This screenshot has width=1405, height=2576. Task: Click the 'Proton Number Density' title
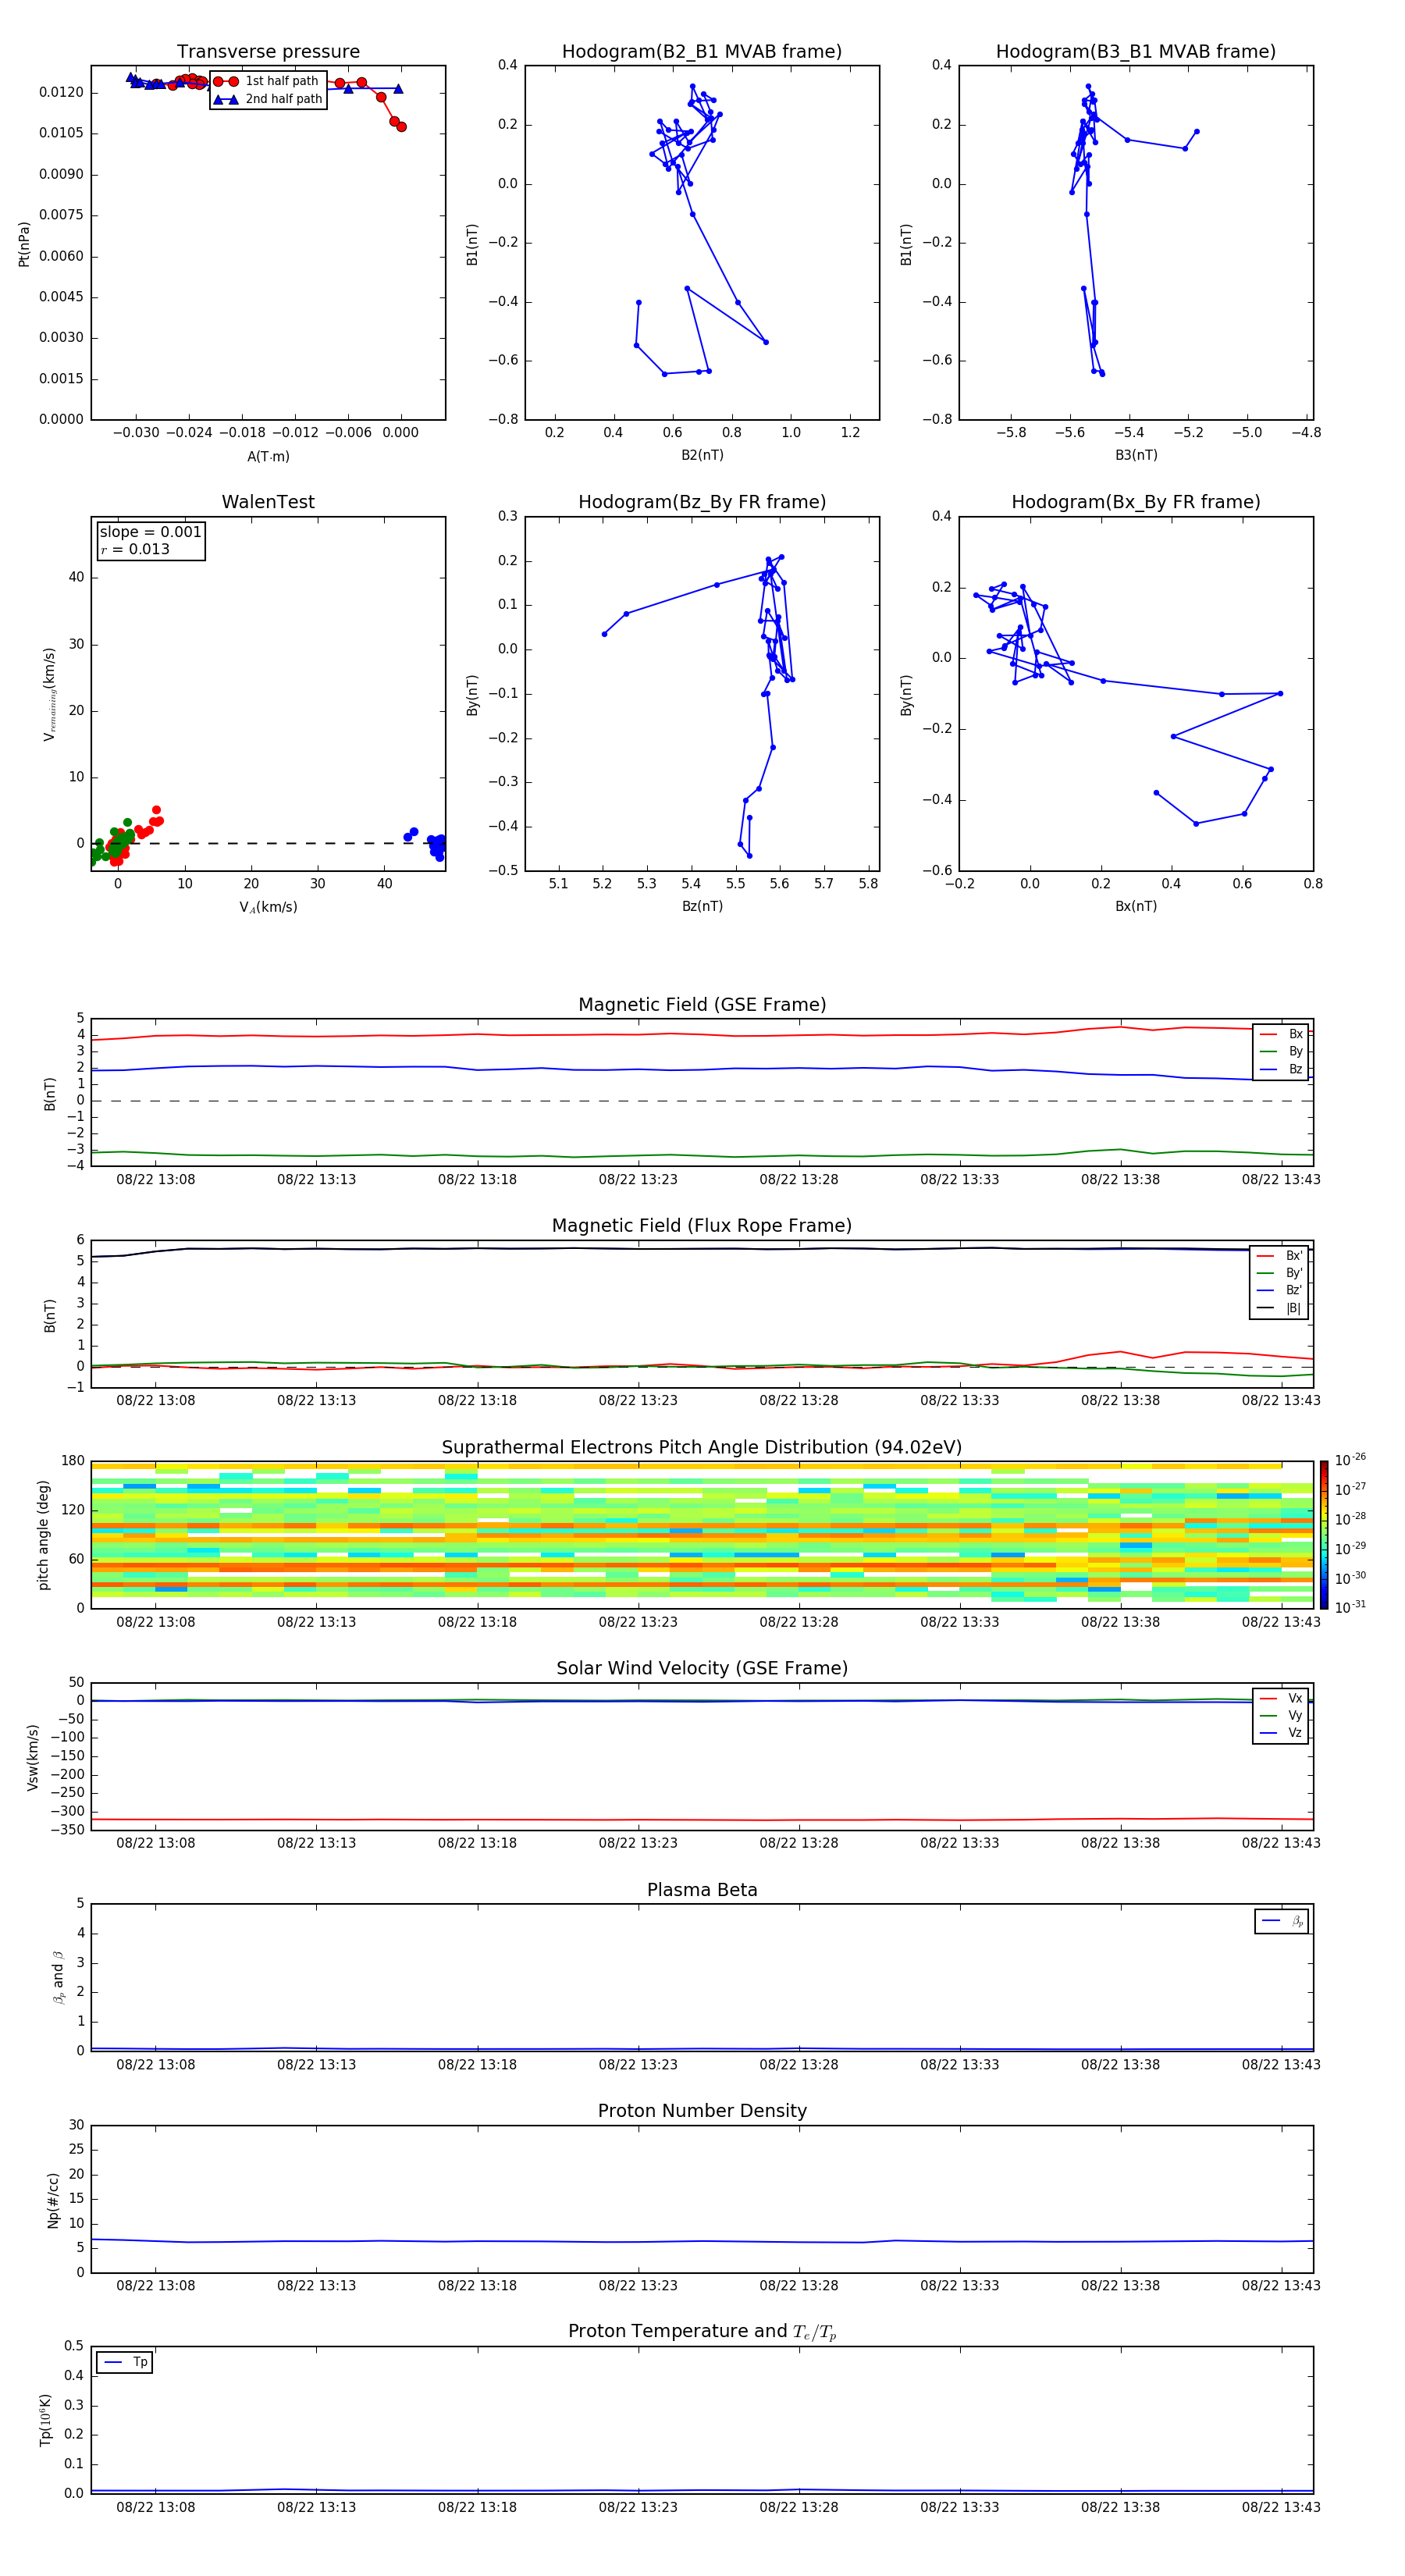click(x=702, y=2111)
